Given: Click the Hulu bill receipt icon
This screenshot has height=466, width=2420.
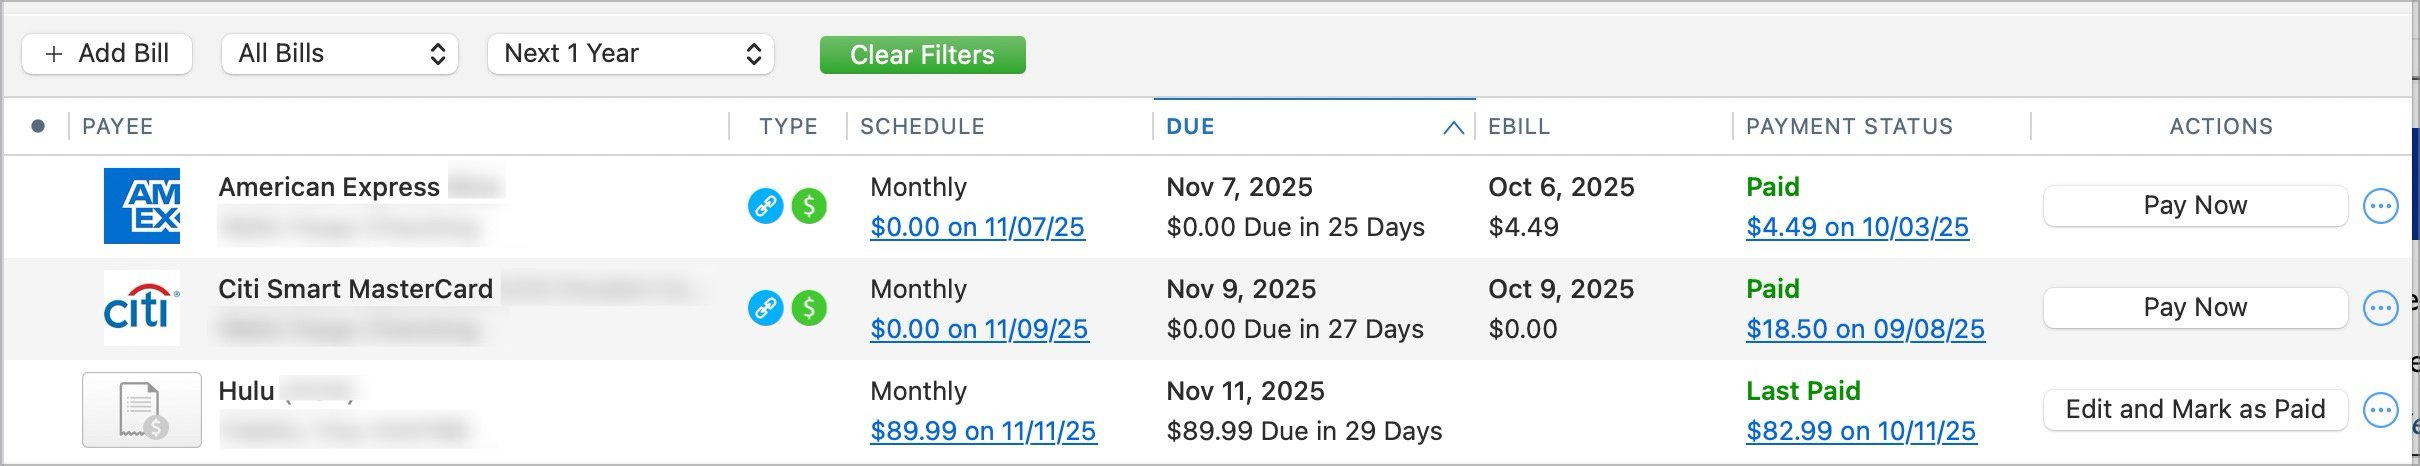Looking at the screenshot, I should click(142, 410).
